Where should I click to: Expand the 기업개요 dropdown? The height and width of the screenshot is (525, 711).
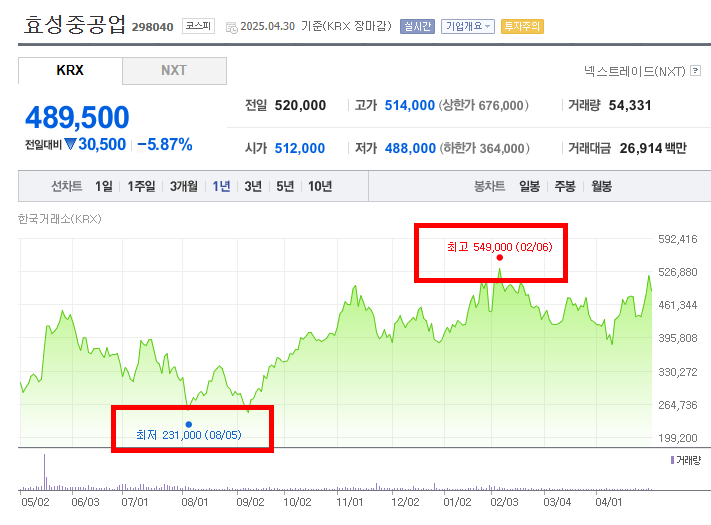point(468,26)
